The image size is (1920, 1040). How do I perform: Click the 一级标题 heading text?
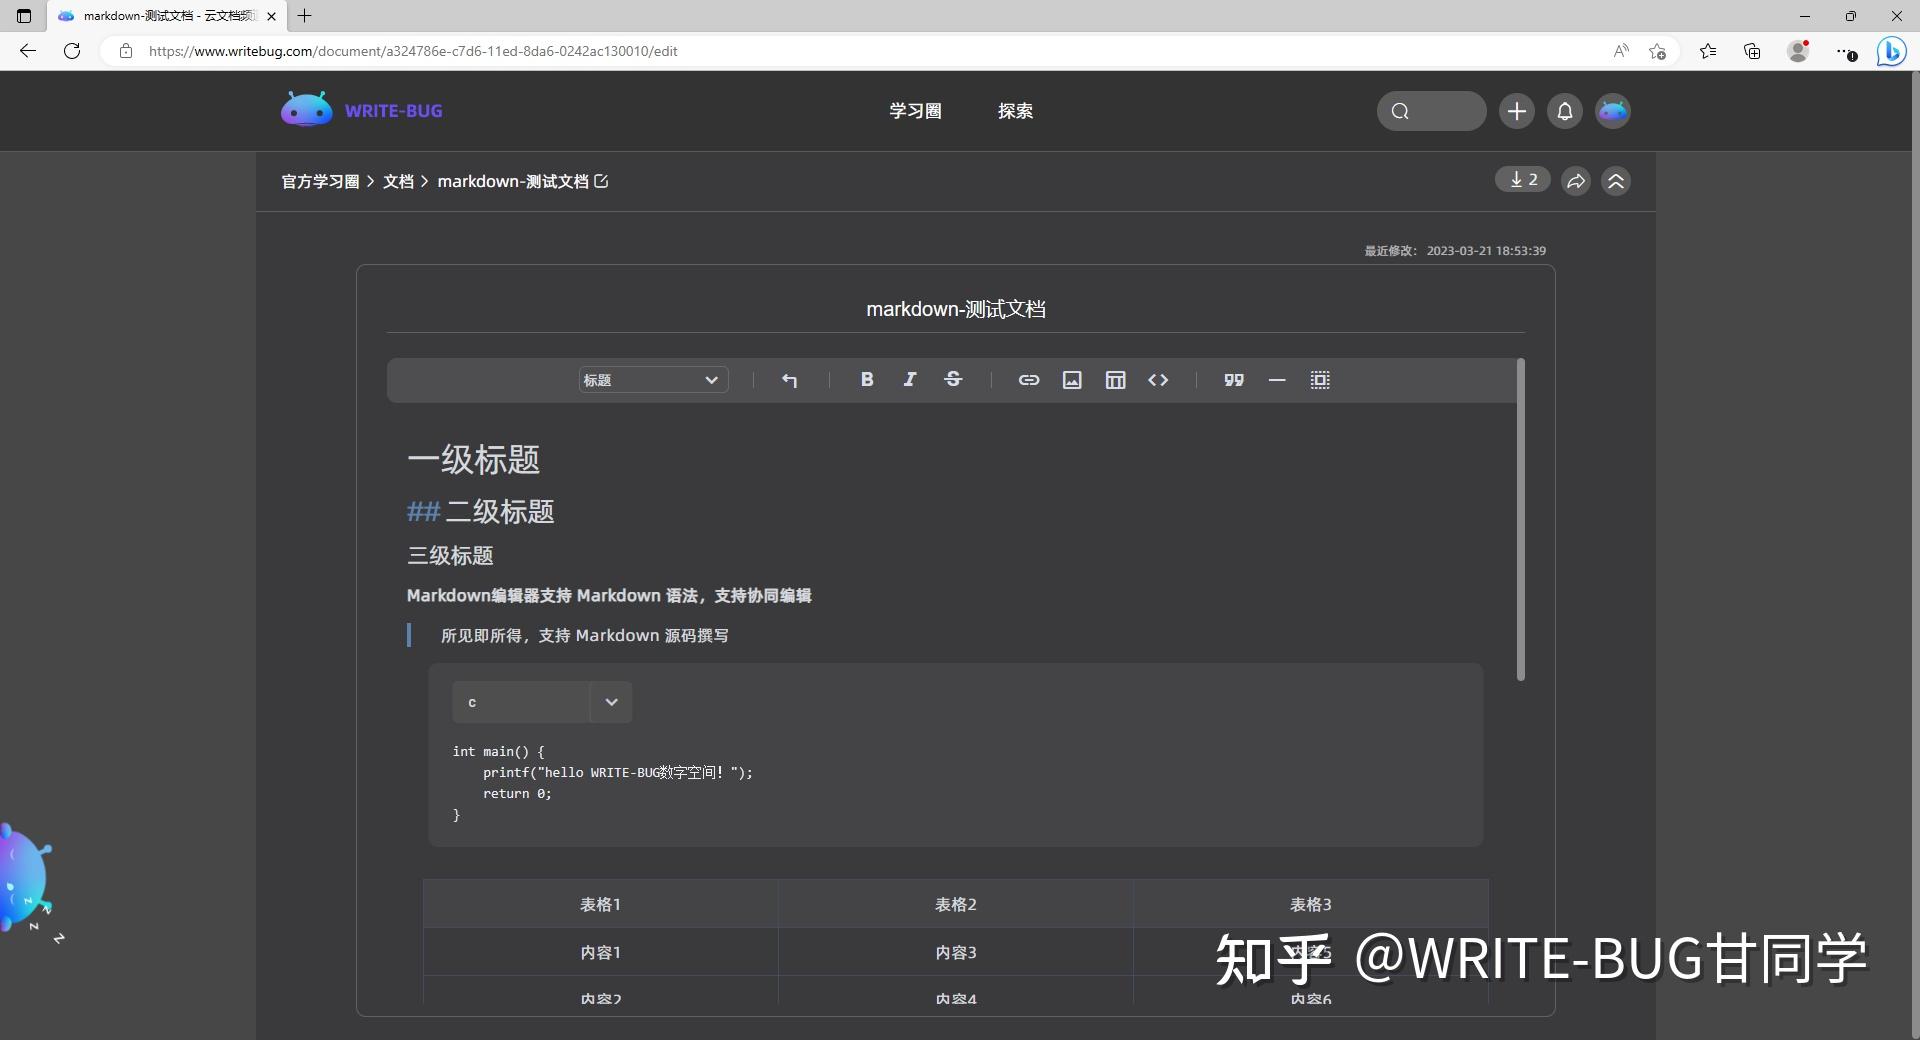tap(473, 460)
